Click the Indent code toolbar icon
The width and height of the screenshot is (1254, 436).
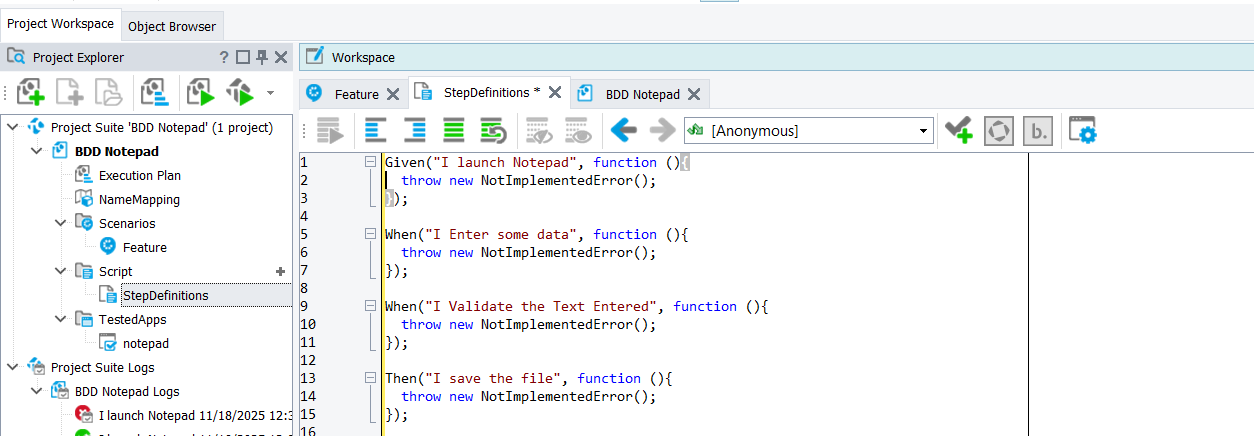[414, 130]
